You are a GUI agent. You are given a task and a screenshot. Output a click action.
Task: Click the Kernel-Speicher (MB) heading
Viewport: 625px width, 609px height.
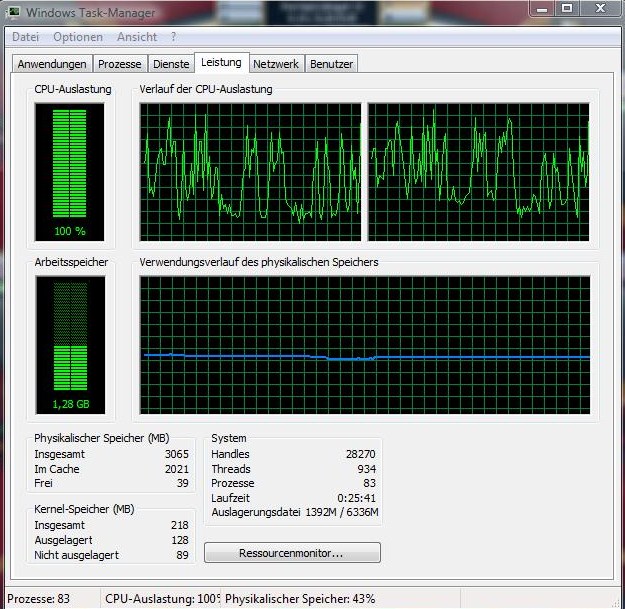84,509
